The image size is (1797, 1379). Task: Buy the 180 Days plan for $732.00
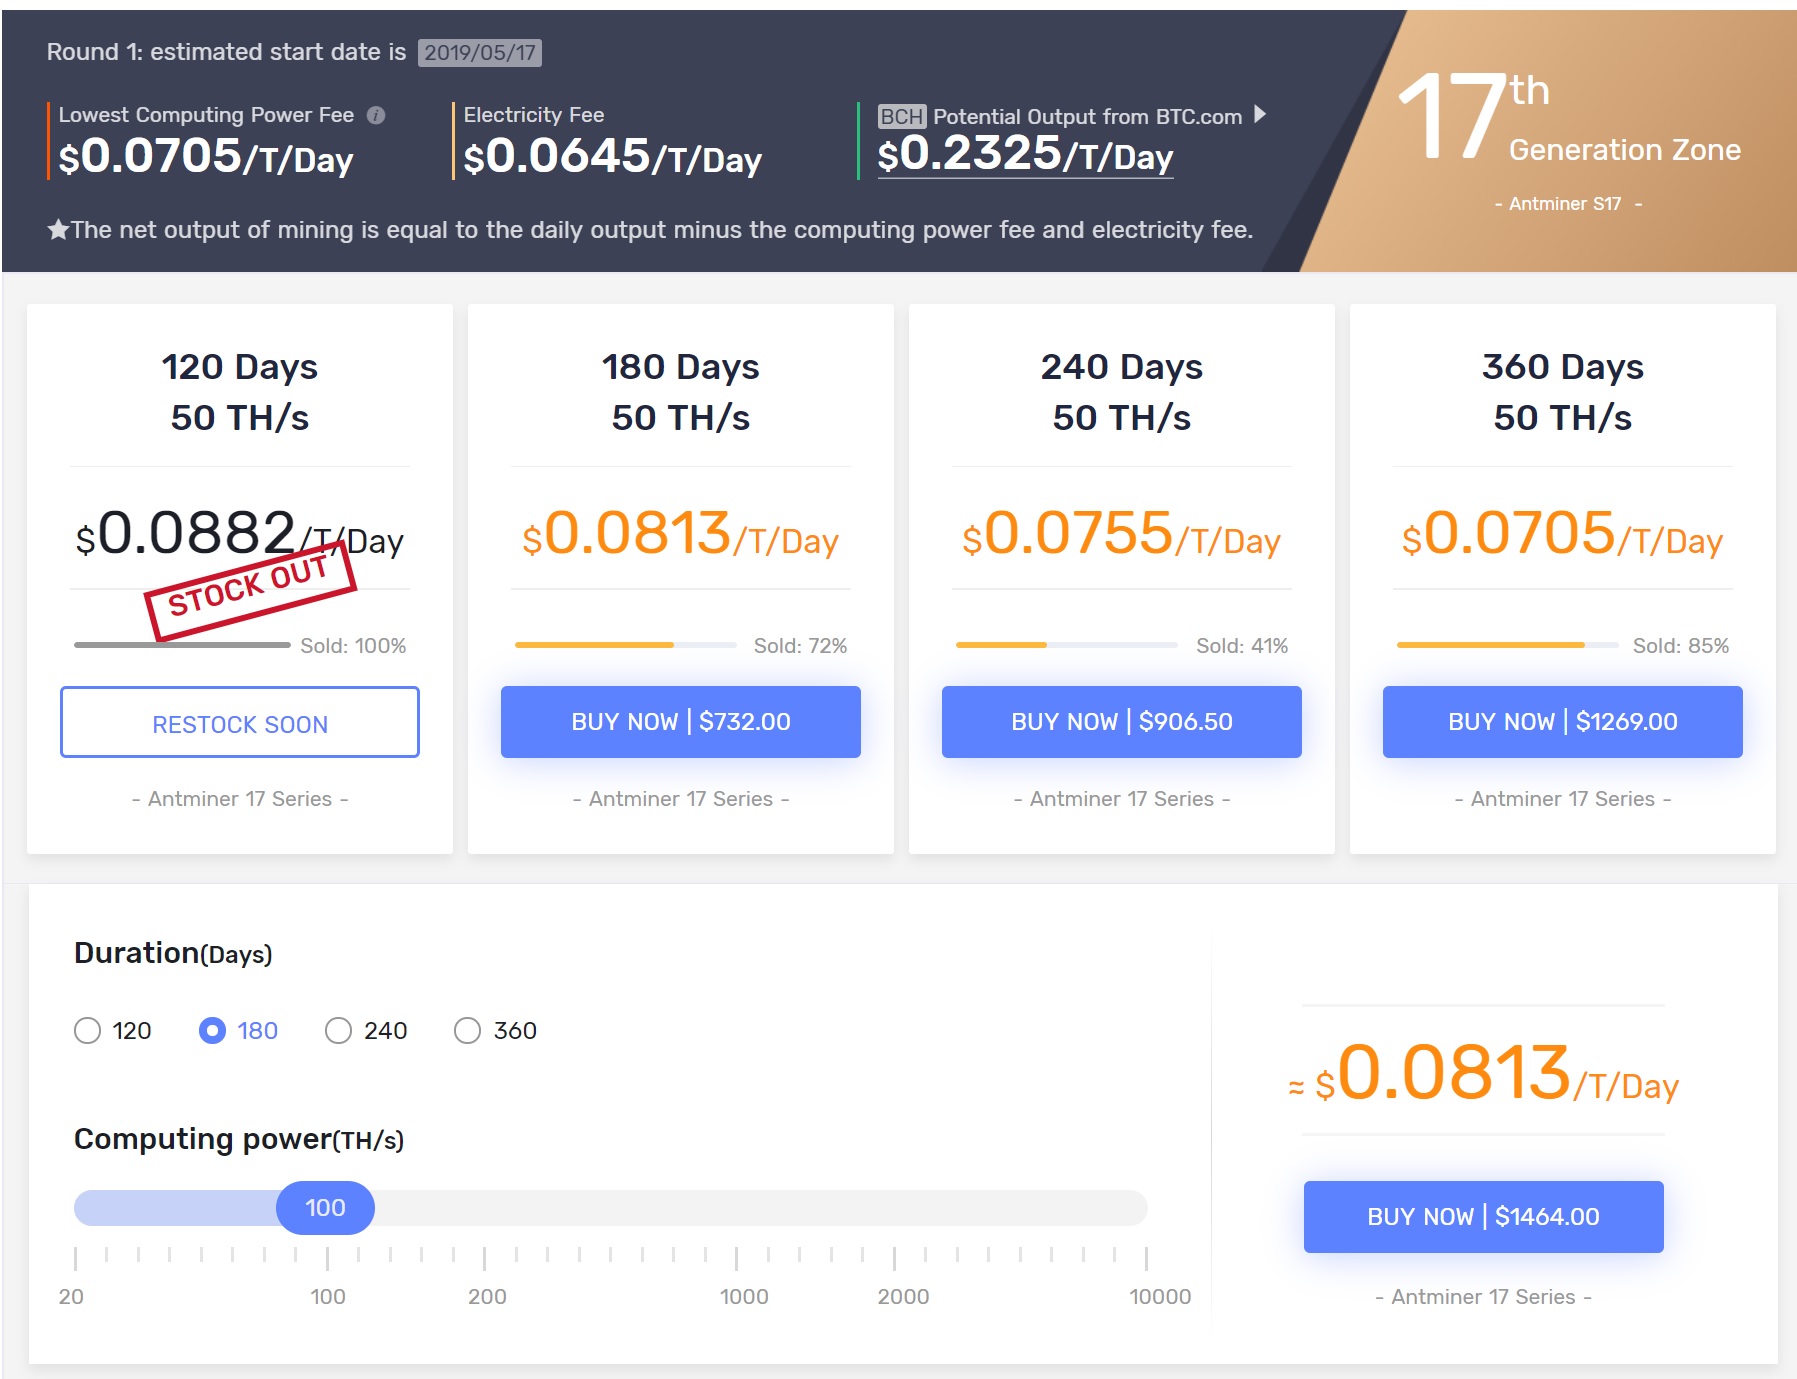tap(681, 722)
